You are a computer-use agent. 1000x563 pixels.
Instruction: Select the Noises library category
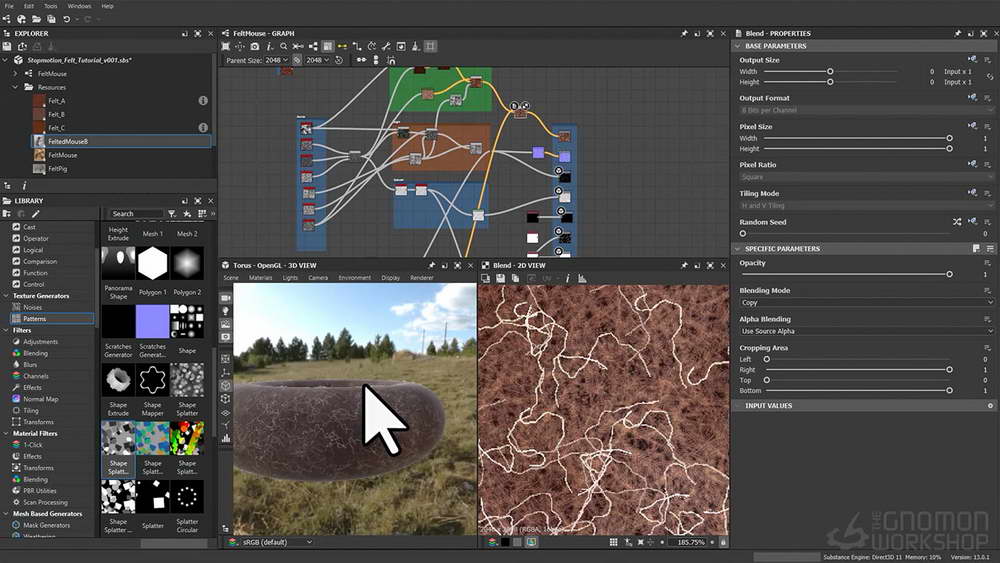pos(33,307)
